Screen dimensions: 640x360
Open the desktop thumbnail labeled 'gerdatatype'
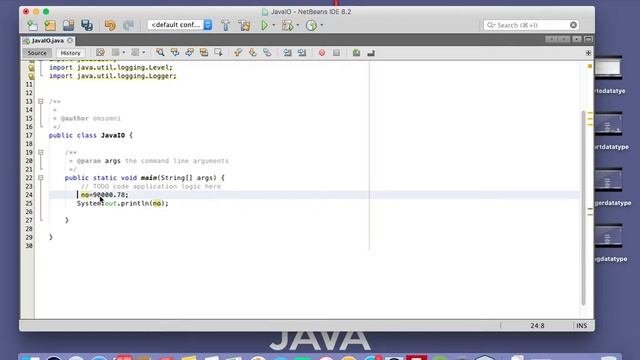(609, 180)
